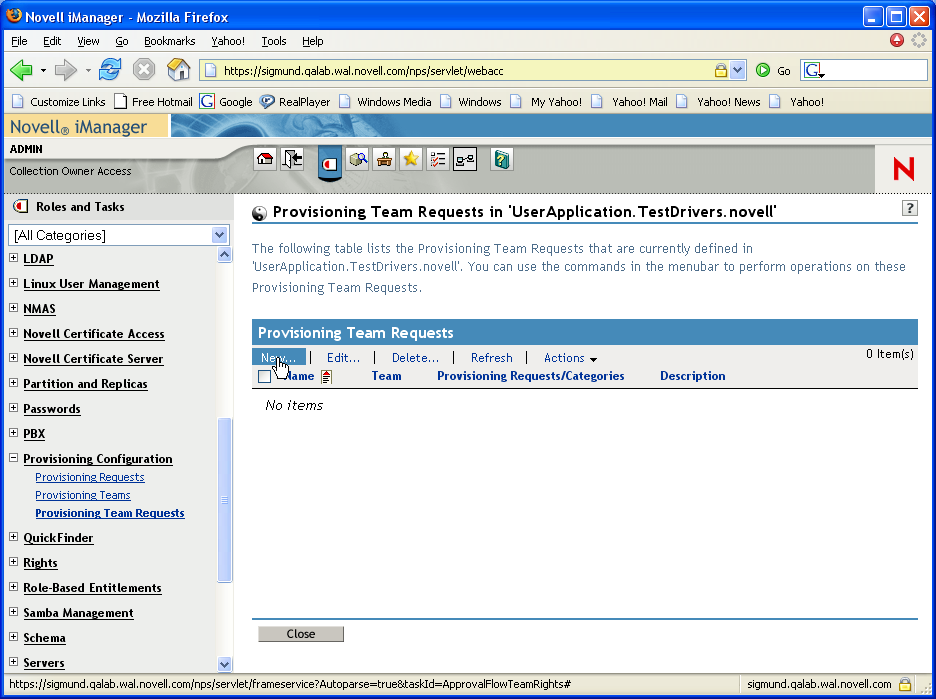Screen dimensions: 936x699
Task: Open the Provisioning Requests task link
Action: 90,477
